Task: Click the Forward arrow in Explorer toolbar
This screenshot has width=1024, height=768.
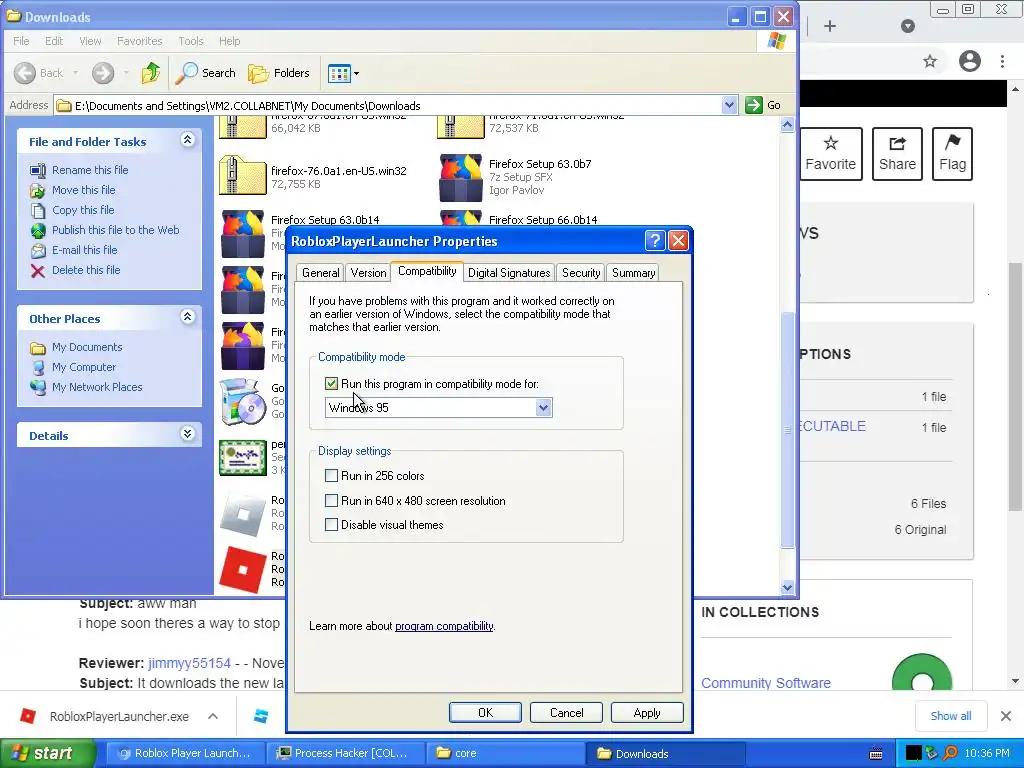Action: click(x=103, y=73)
